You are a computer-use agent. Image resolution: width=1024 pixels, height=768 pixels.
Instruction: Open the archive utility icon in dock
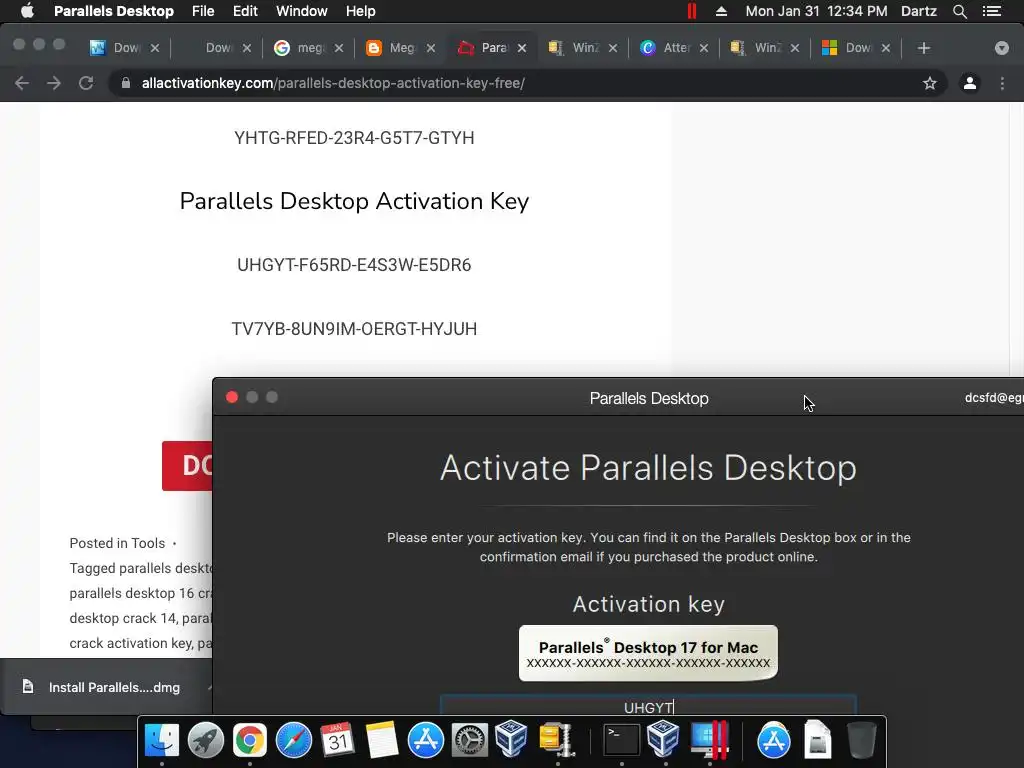tap(556, 740)
